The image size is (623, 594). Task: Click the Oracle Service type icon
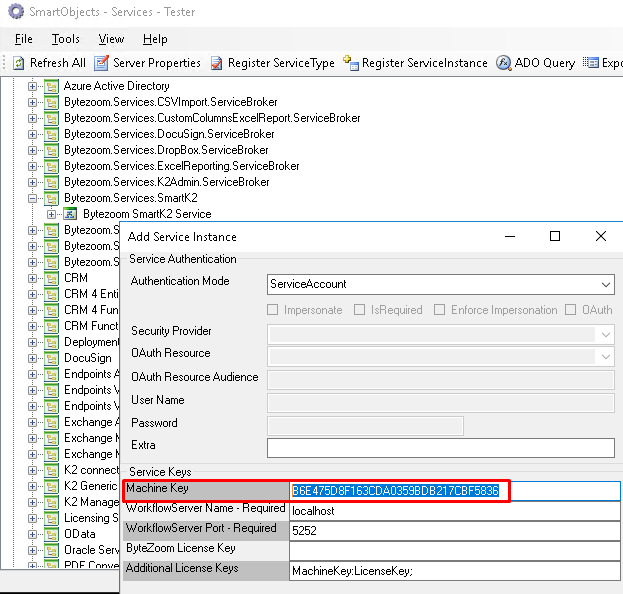tap(51, 550)
